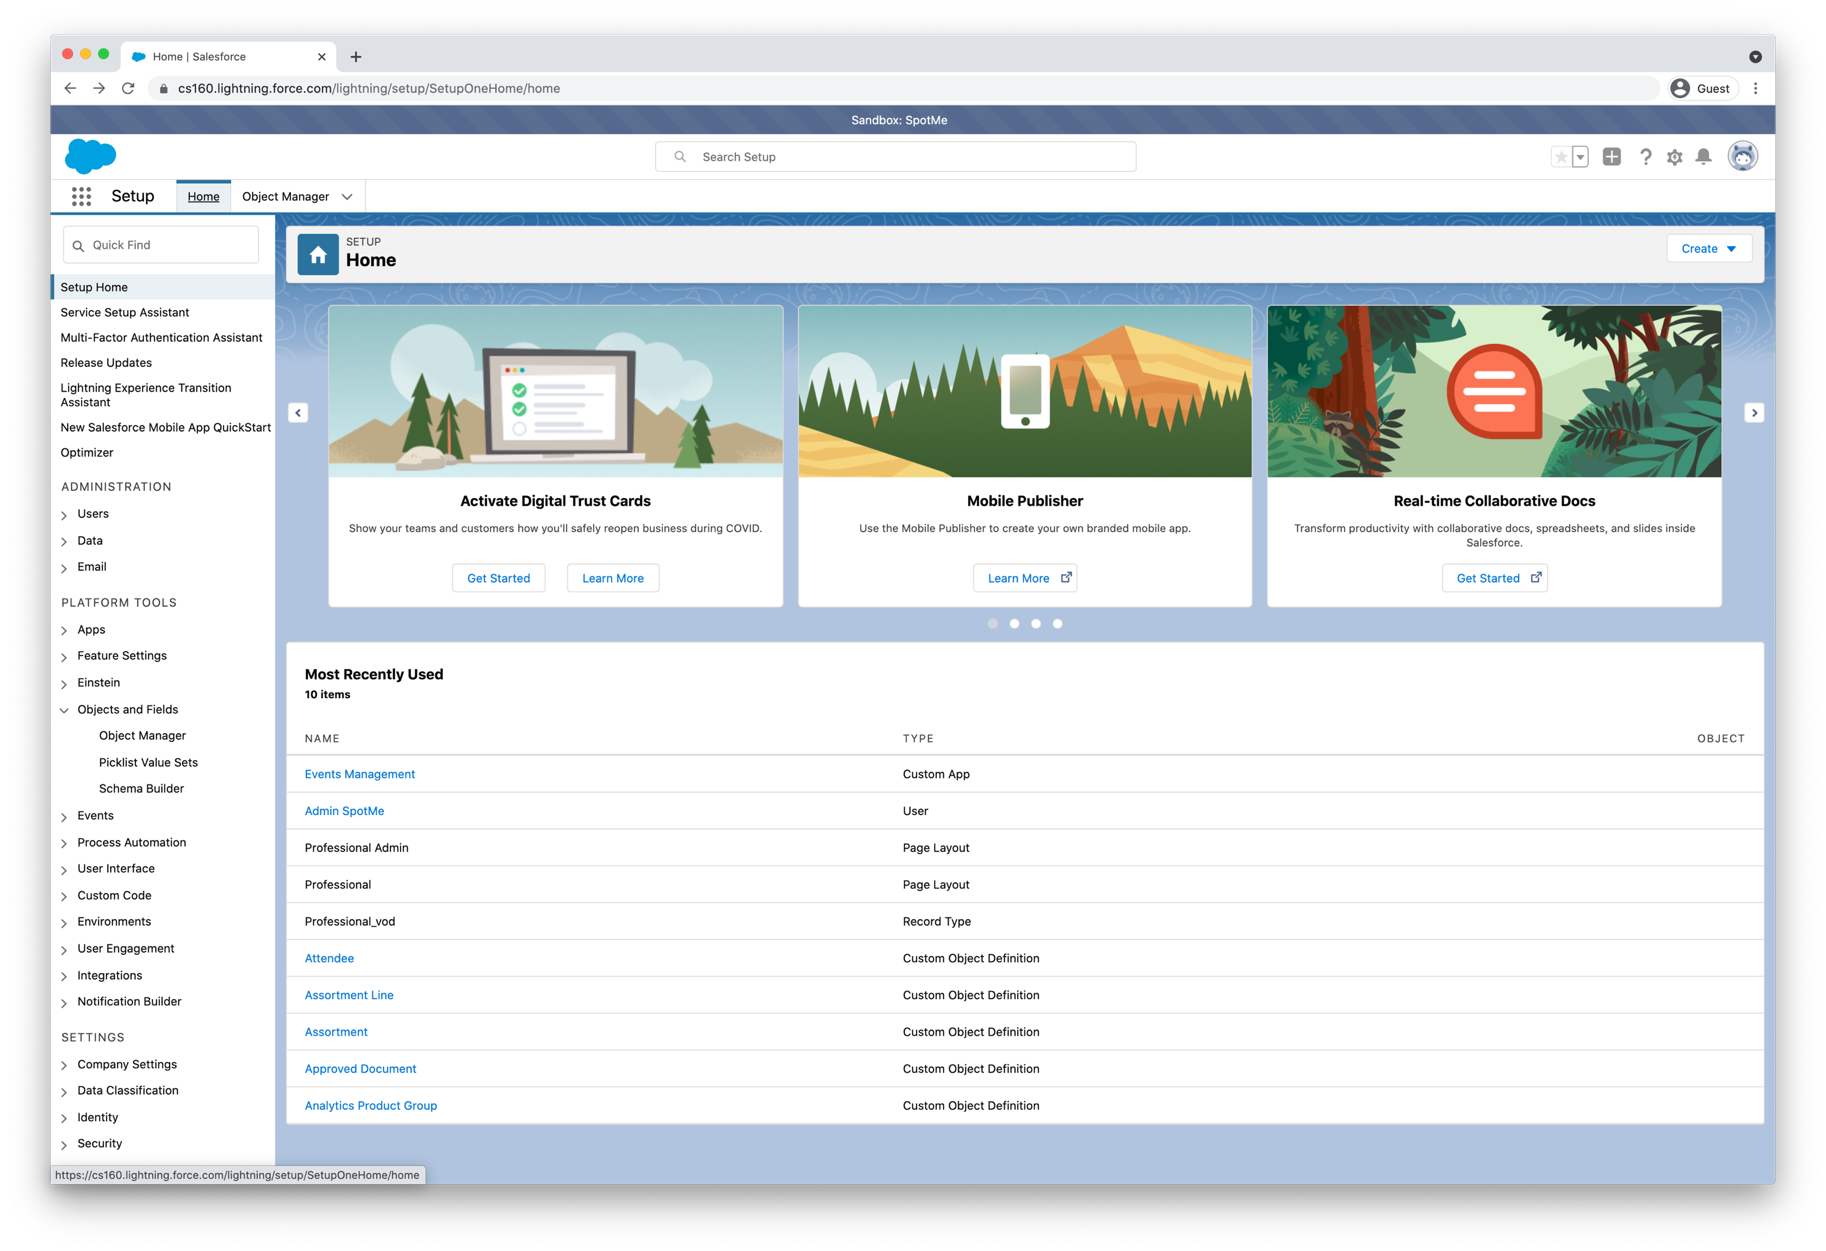Open the user profile avatar
1826x1251 pixels.
tap(1742, 156)
